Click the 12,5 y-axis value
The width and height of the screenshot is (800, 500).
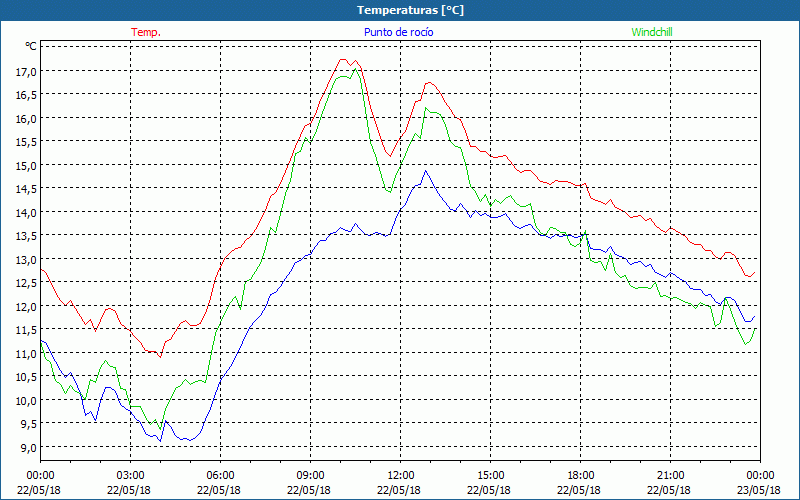coord(27,283)
